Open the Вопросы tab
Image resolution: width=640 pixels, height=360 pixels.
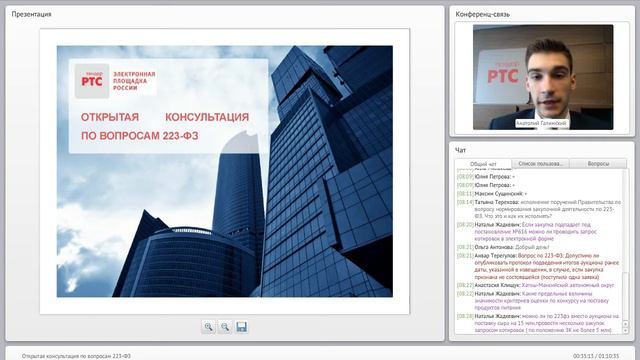(x=598, y=164)
